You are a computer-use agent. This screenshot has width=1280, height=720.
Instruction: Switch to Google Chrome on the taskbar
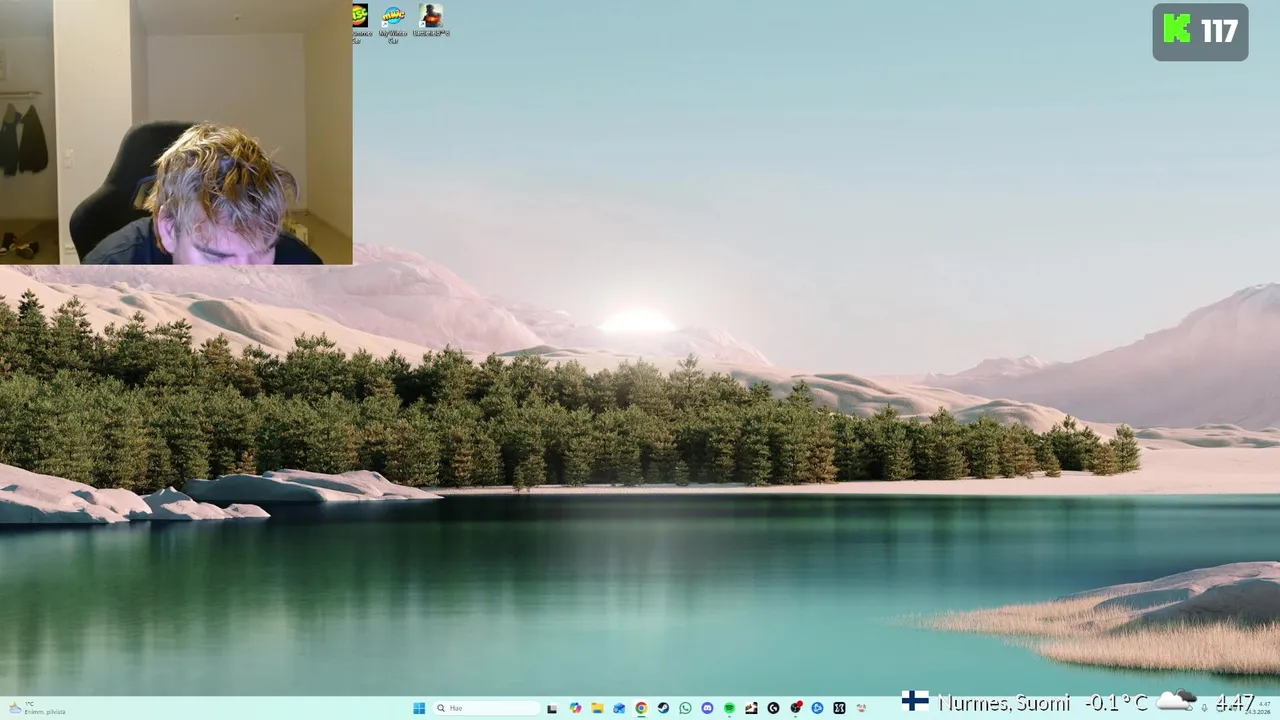(x=641, y=708)
